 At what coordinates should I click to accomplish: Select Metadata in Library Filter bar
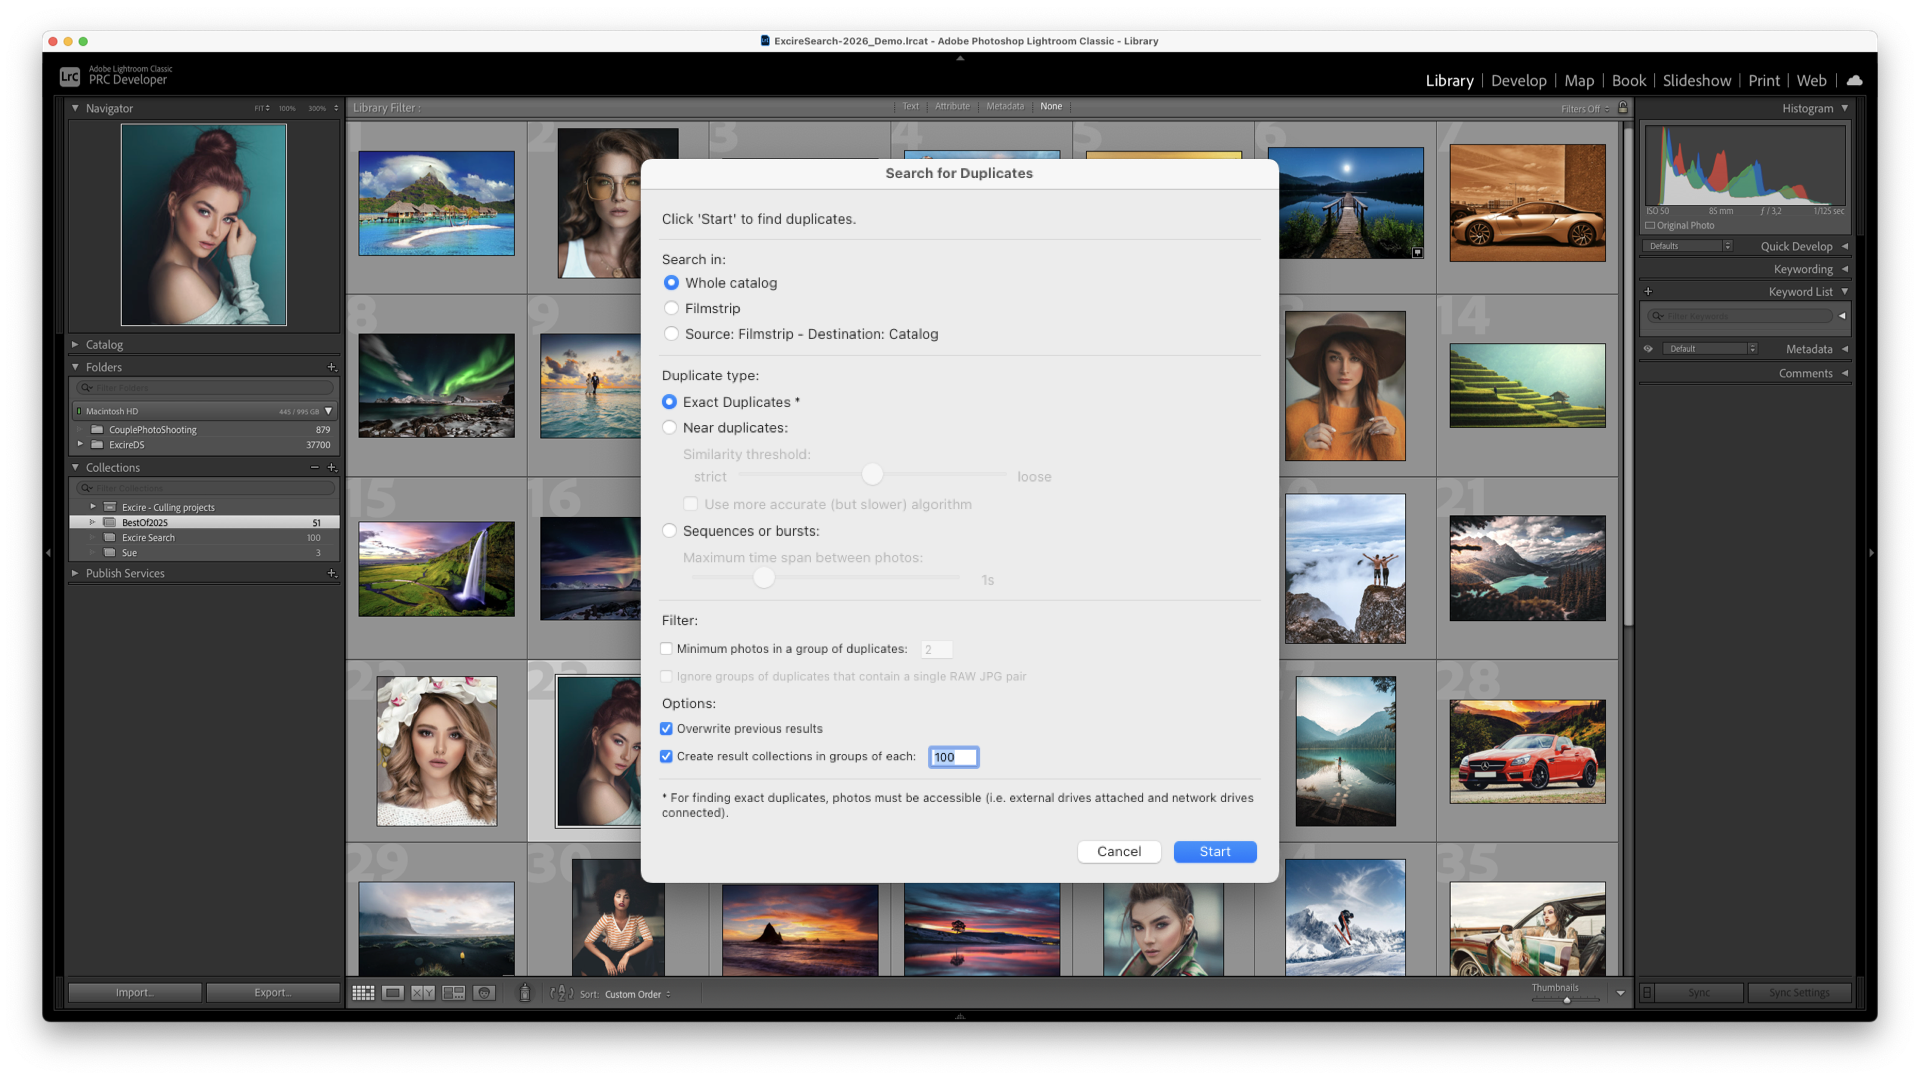tap(1005, 106)
